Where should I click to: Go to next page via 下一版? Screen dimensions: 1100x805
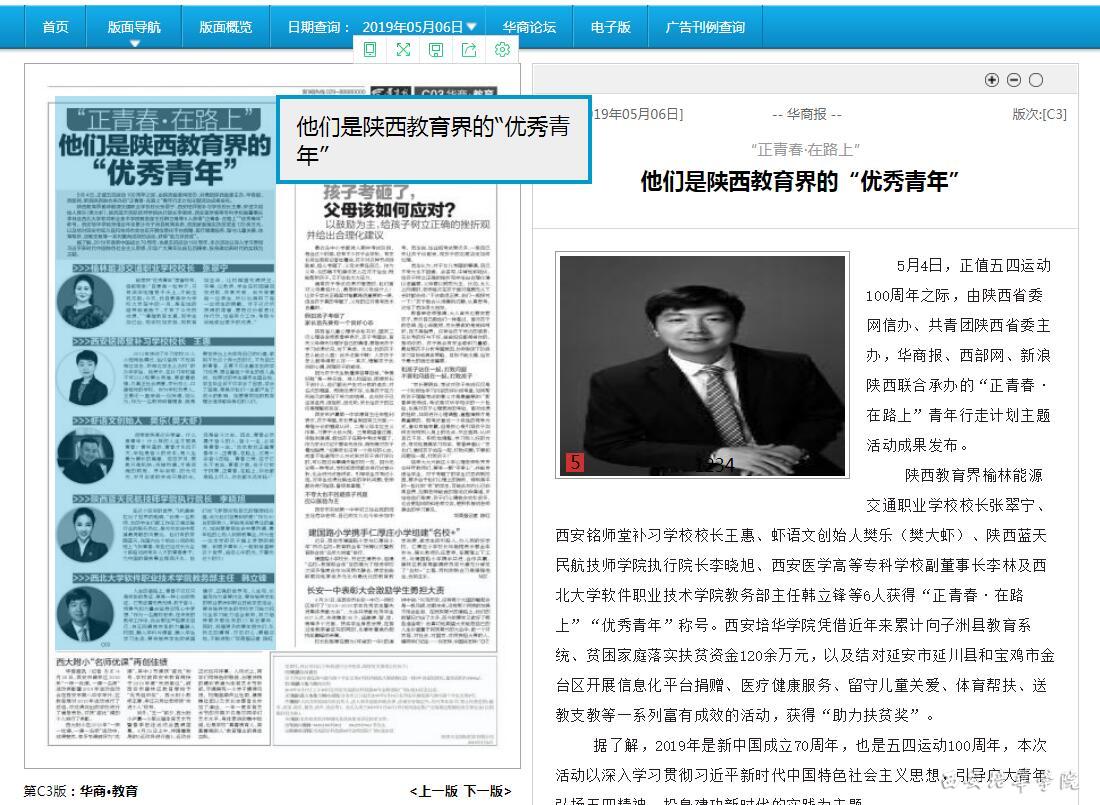[x=487, y=791]
